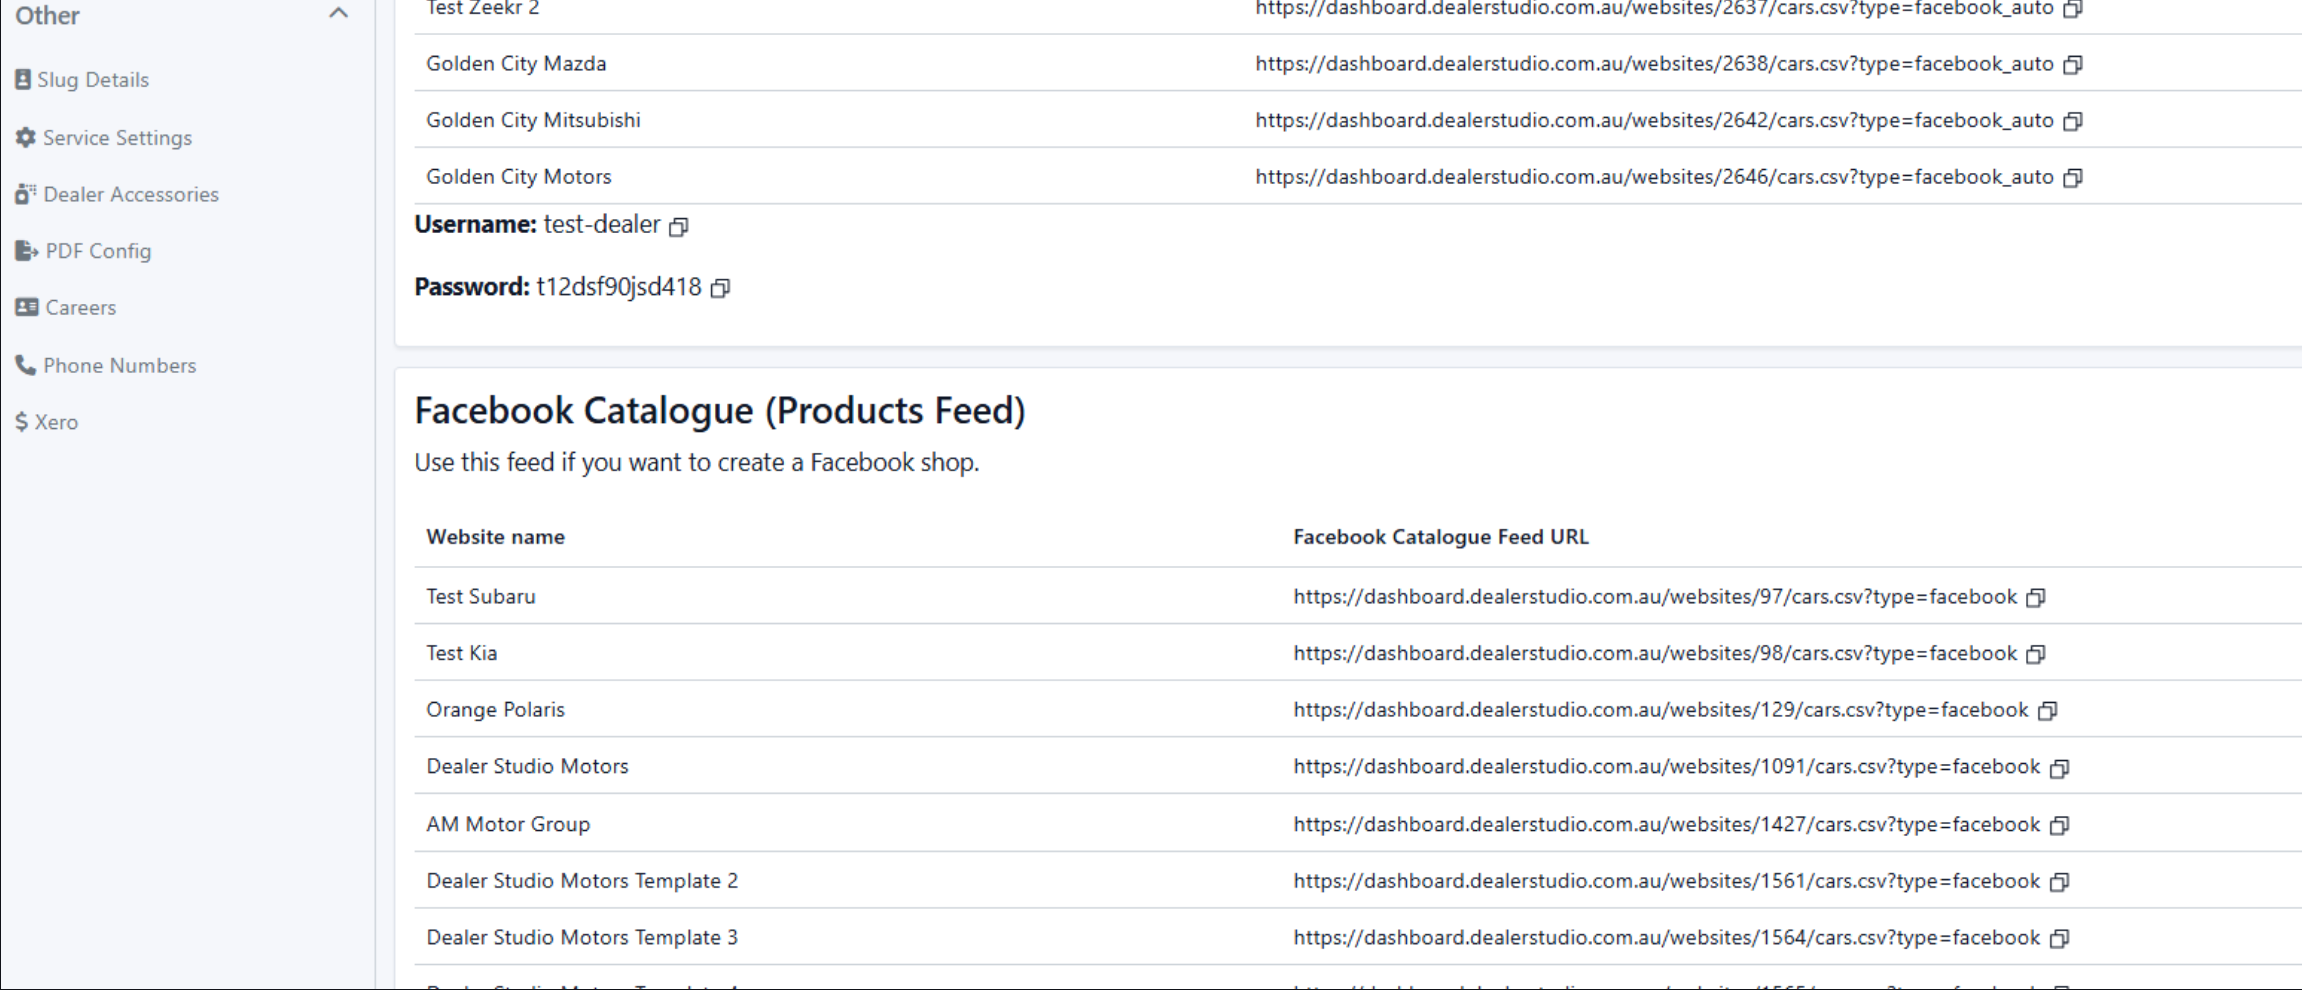Select the websites/1091 catalogue URL text
2302x990 pixels.
pos(1666,767)
